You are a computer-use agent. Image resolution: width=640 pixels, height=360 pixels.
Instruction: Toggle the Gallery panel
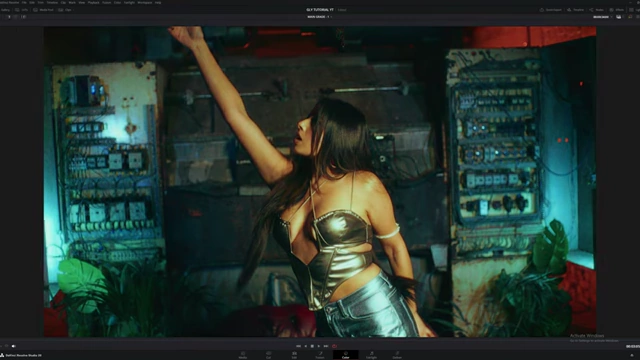click(x=5, y=10)
